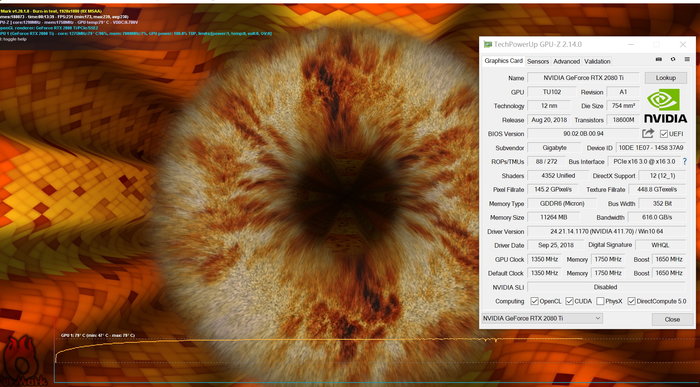Toggle the DirectCompute 5.0 checkbox

(x=631, y=301)
